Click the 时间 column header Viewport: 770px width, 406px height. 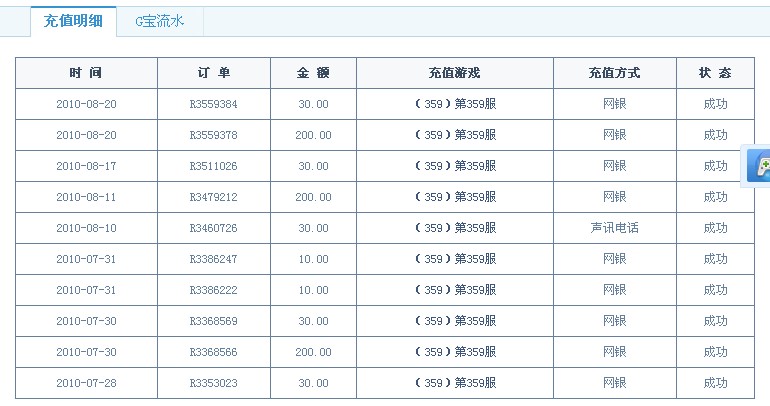86,73
